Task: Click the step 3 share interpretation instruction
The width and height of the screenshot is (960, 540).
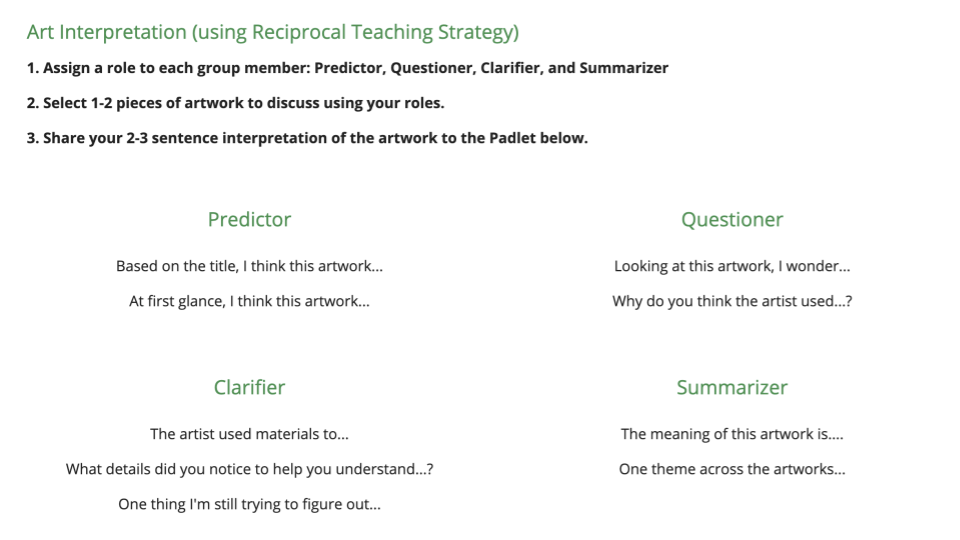Action: click(307, 138)
